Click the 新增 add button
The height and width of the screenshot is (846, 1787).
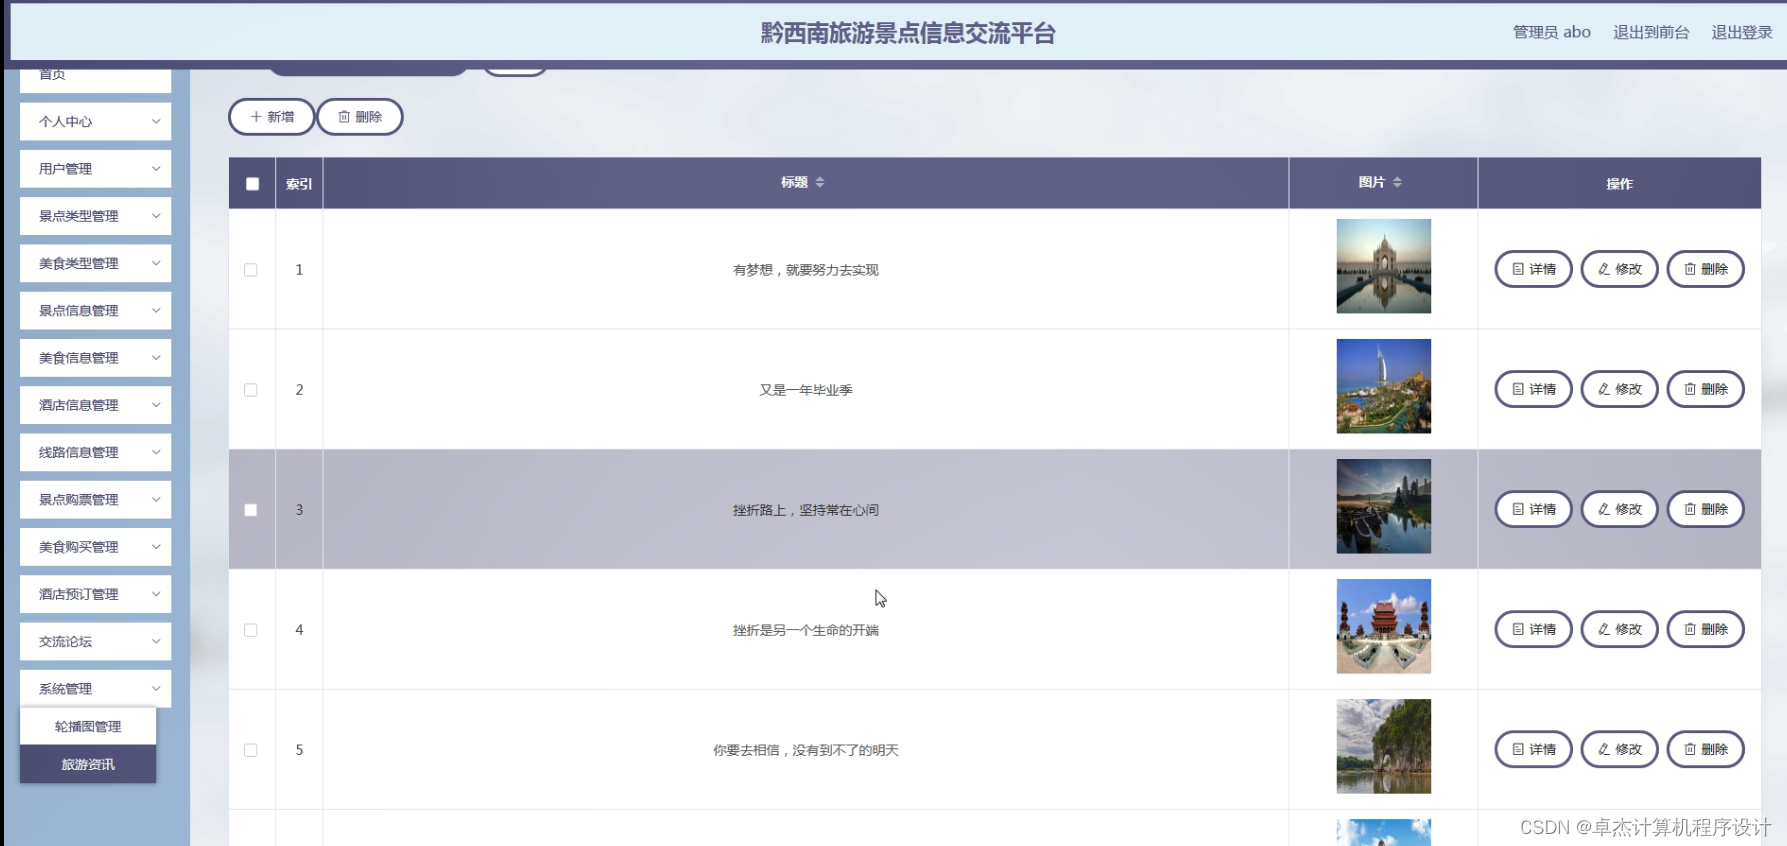tap(271, 117)
